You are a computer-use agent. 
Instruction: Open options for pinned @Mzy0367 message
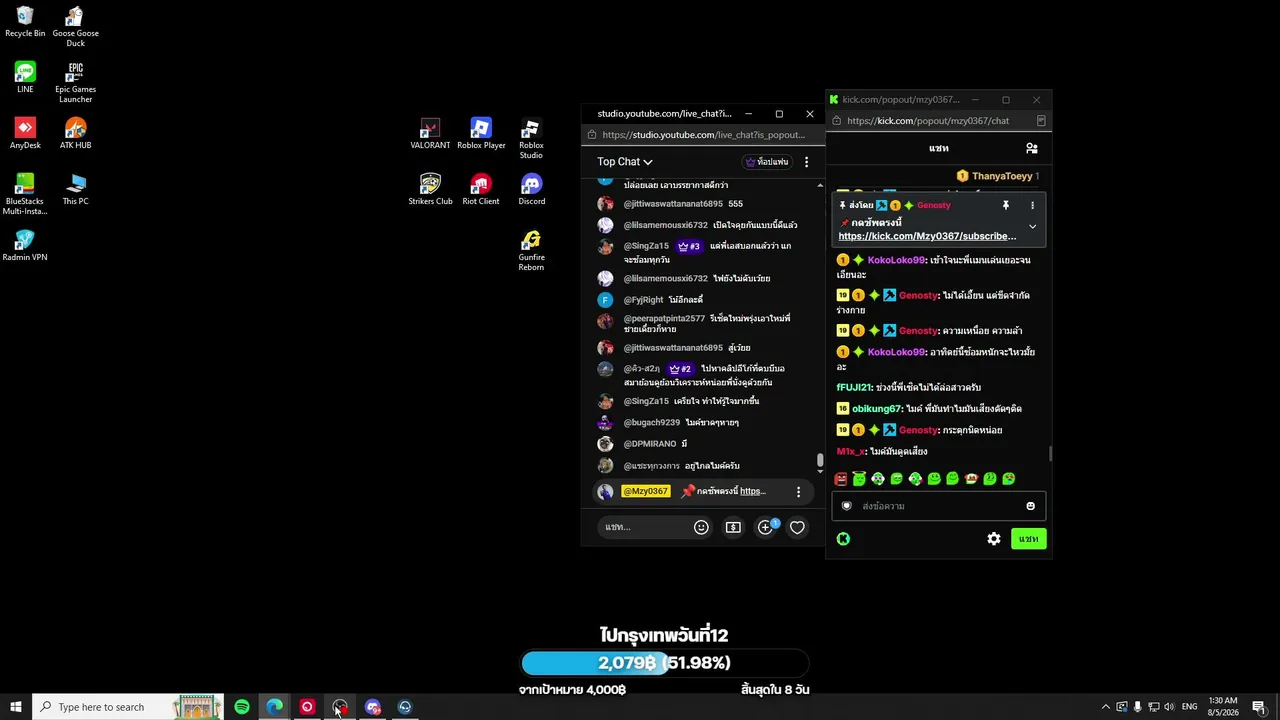[x=798, y=492]
